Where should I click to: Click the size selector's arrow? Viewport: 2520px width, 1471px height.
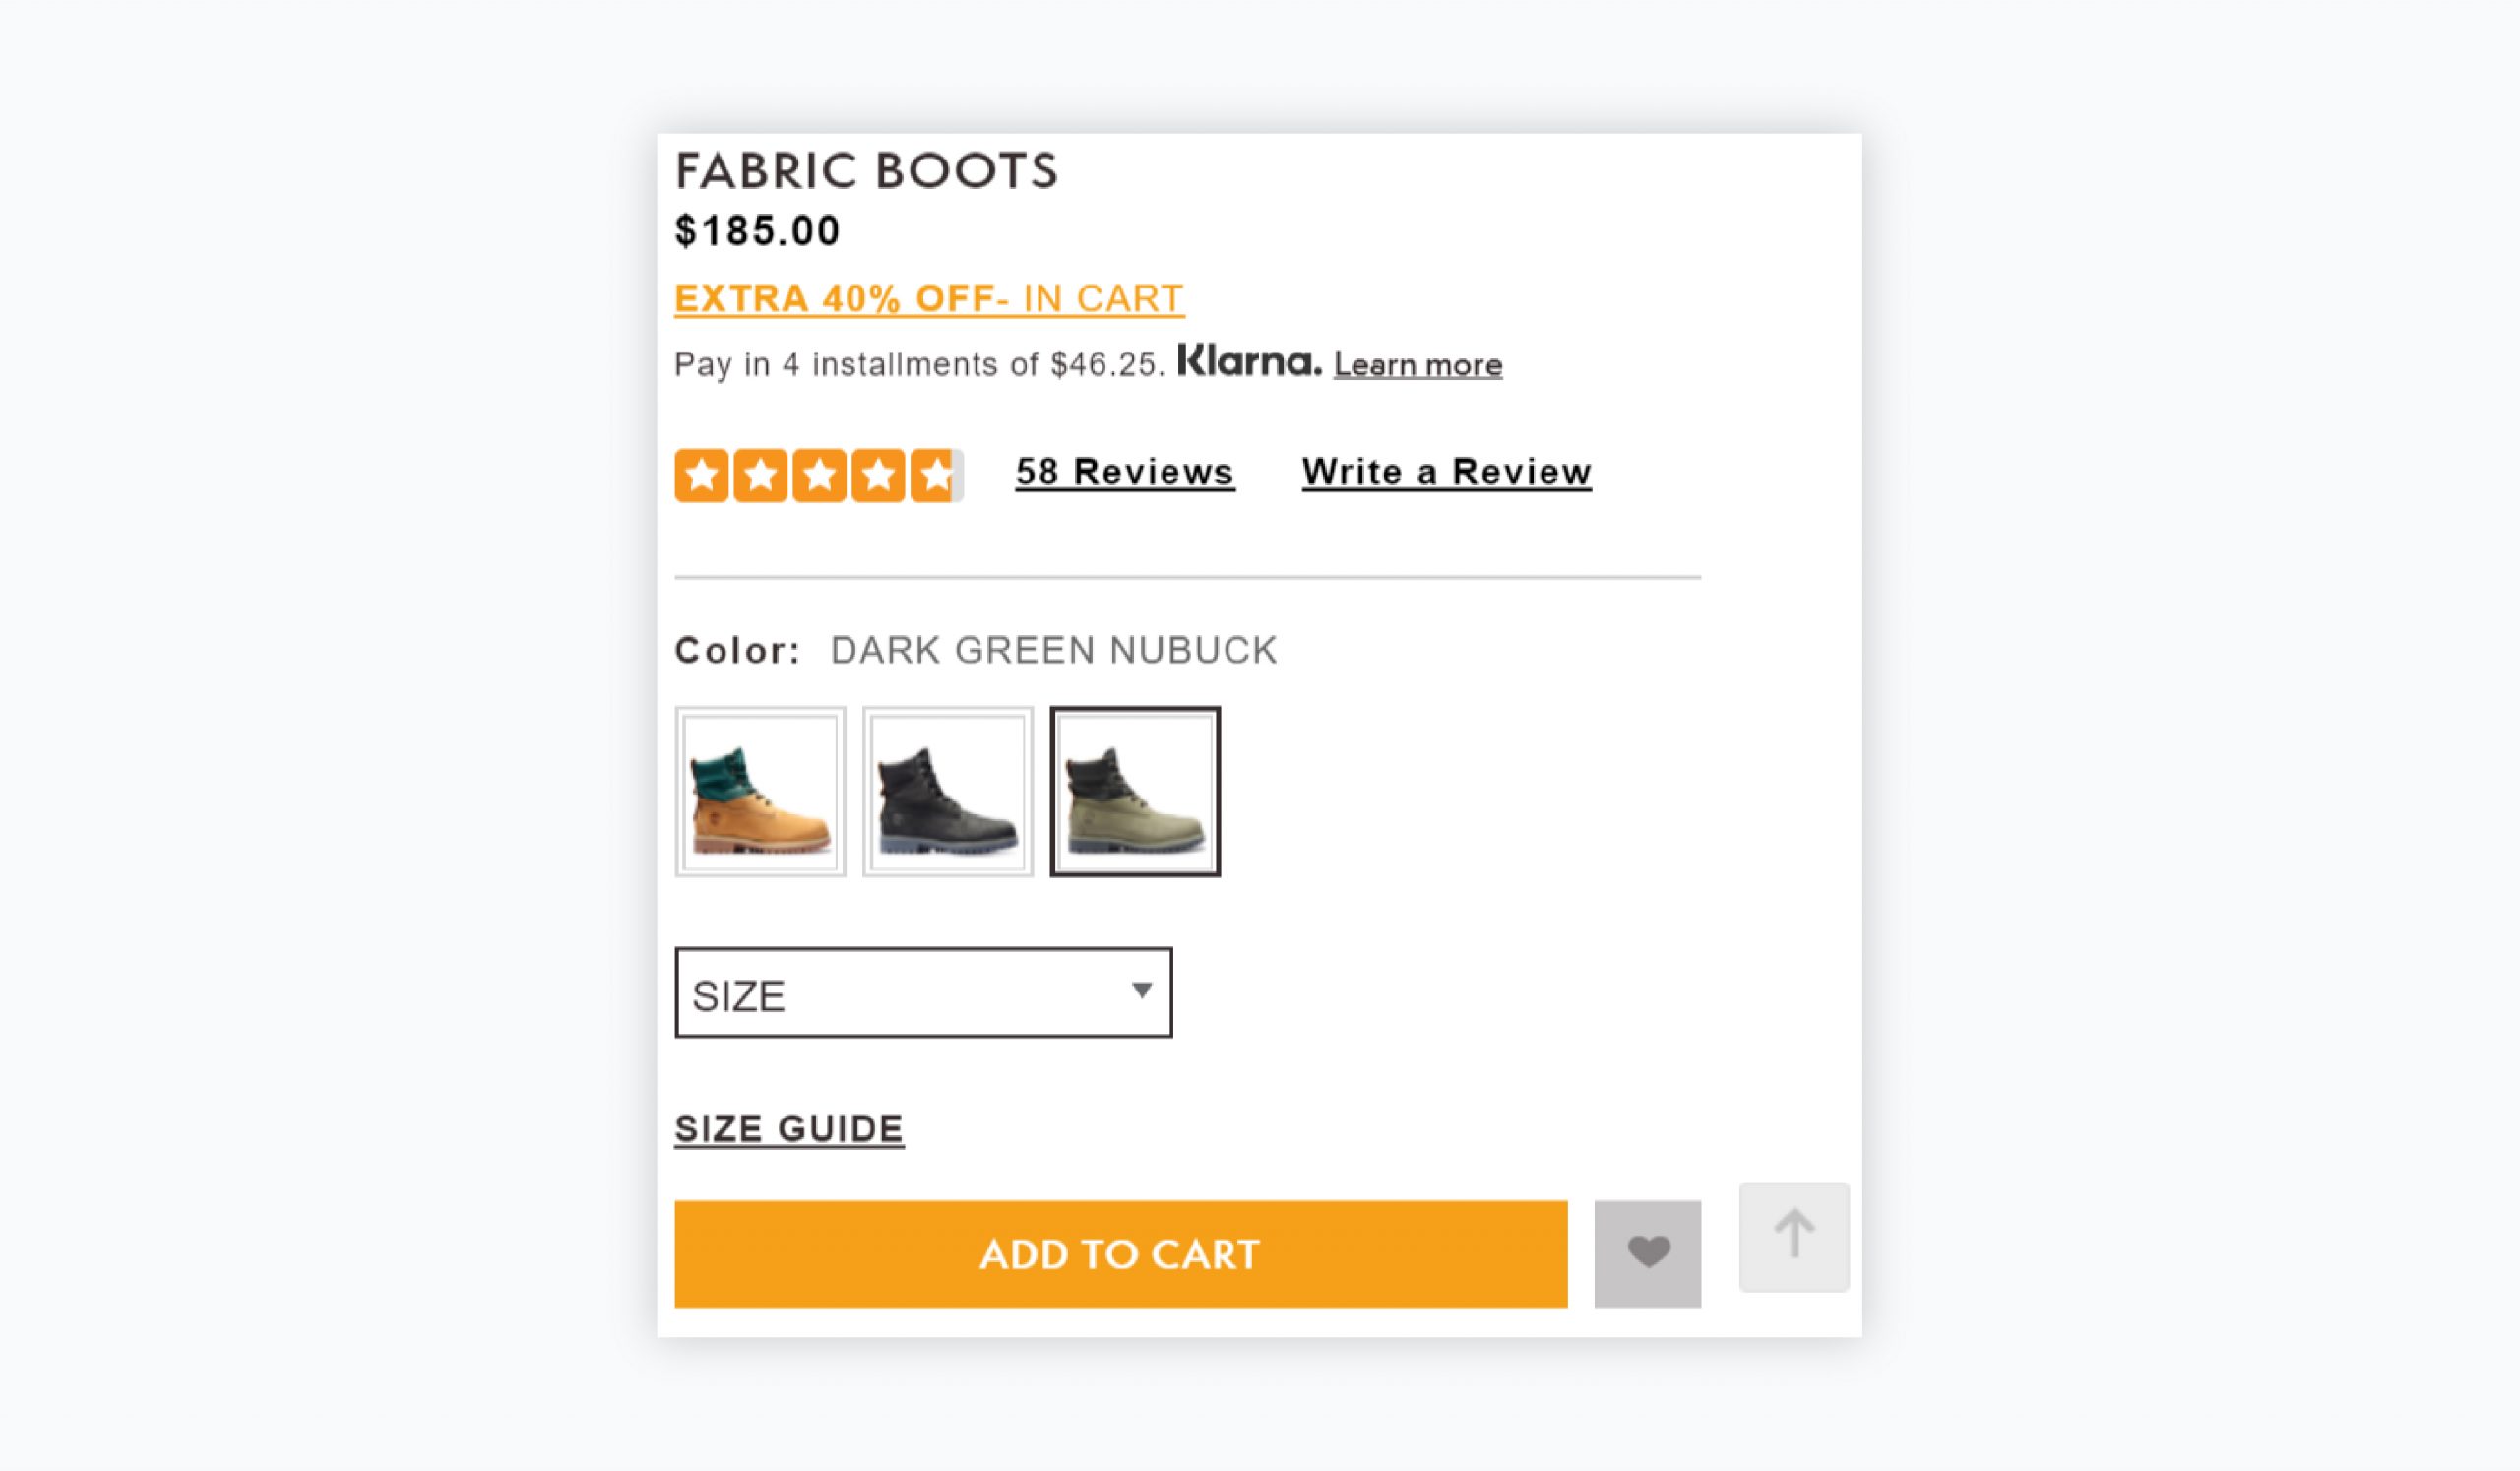click(1144, 992)
